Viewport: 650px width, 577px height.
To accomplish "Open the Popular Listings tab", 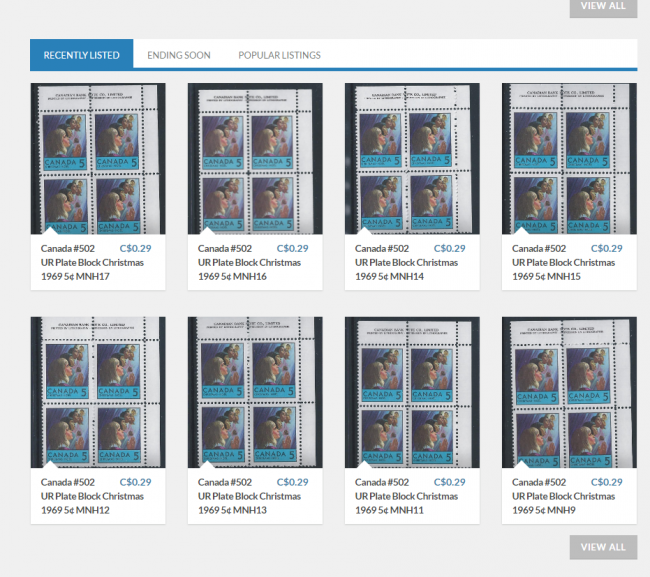I will coord(279,55).
